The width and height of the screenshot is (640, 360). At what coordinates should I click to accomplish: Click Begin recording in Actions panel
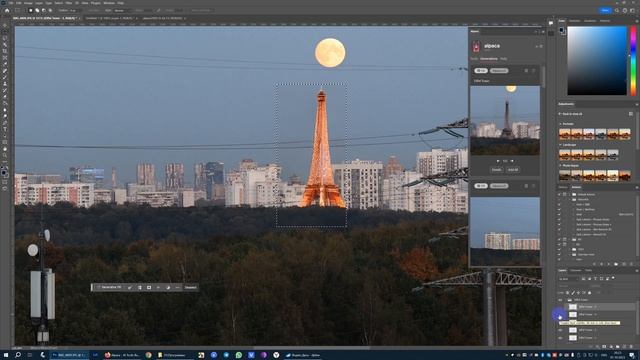coord(601,264)
